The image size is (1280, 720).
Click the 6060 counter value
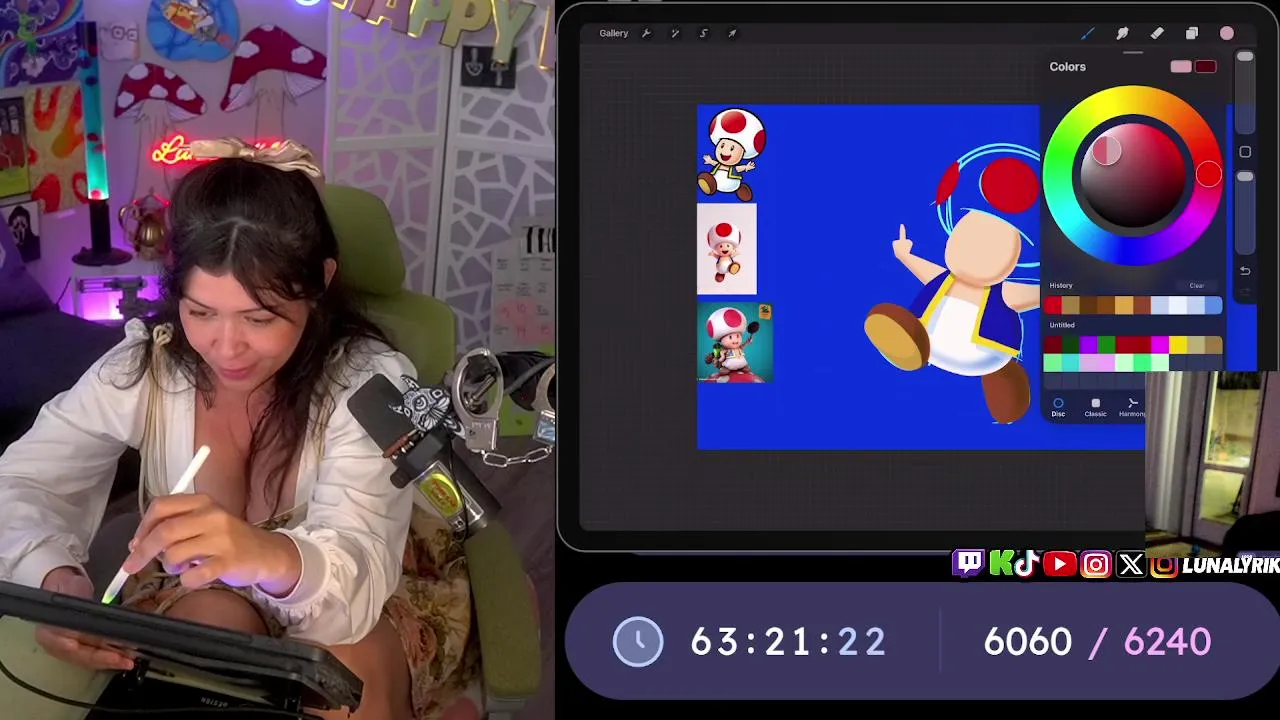[x=1028, y=642]
